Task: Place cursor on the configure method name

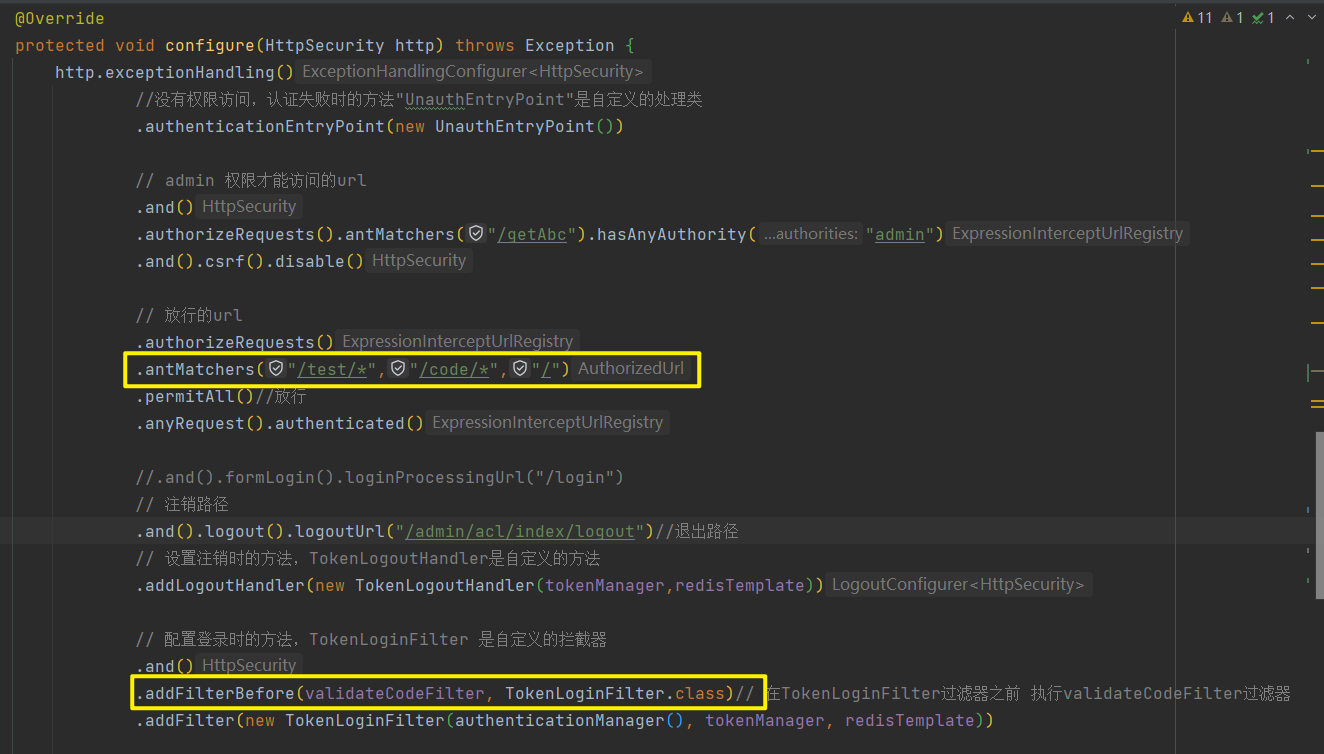Action: pyautogui.click(x=210, y=45)
